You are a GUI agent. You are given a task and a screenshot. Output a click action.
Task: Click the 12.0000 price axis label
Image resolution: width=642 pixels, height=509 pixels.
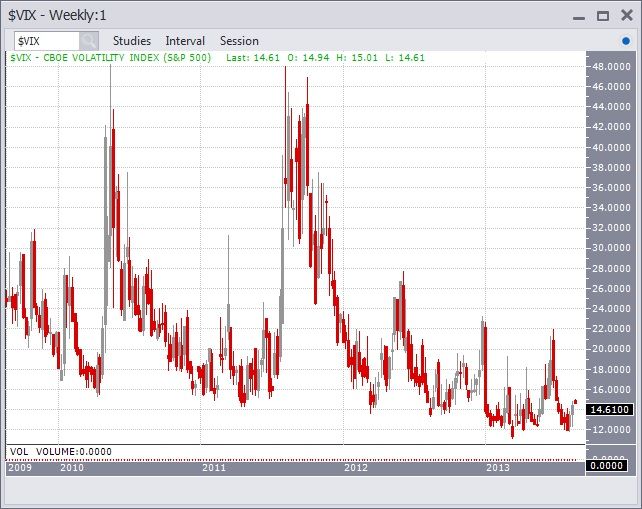click(x=611, y=430)
